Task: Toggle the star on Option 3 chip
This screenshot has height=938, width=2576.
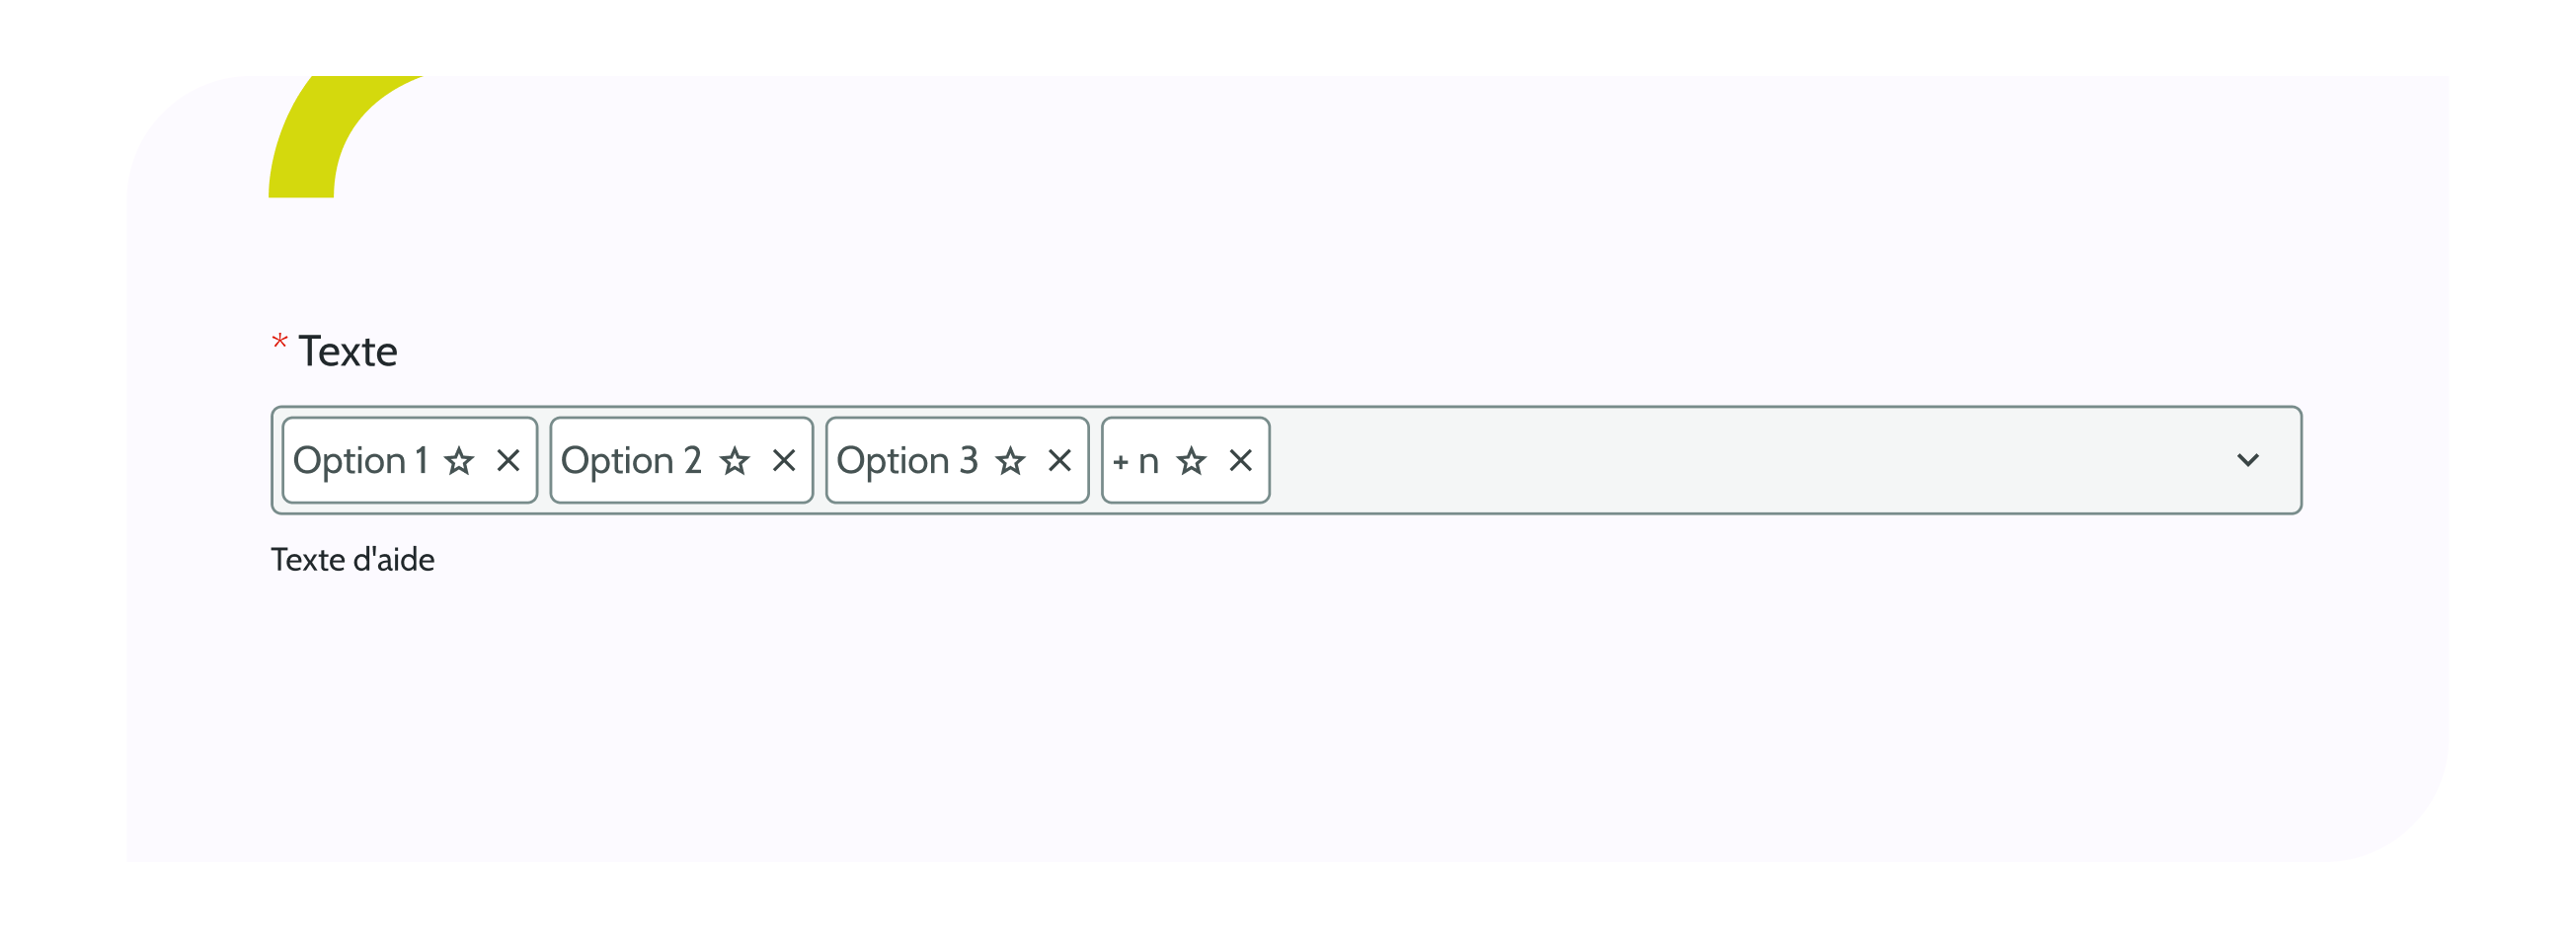Action: click(1011, 461)
